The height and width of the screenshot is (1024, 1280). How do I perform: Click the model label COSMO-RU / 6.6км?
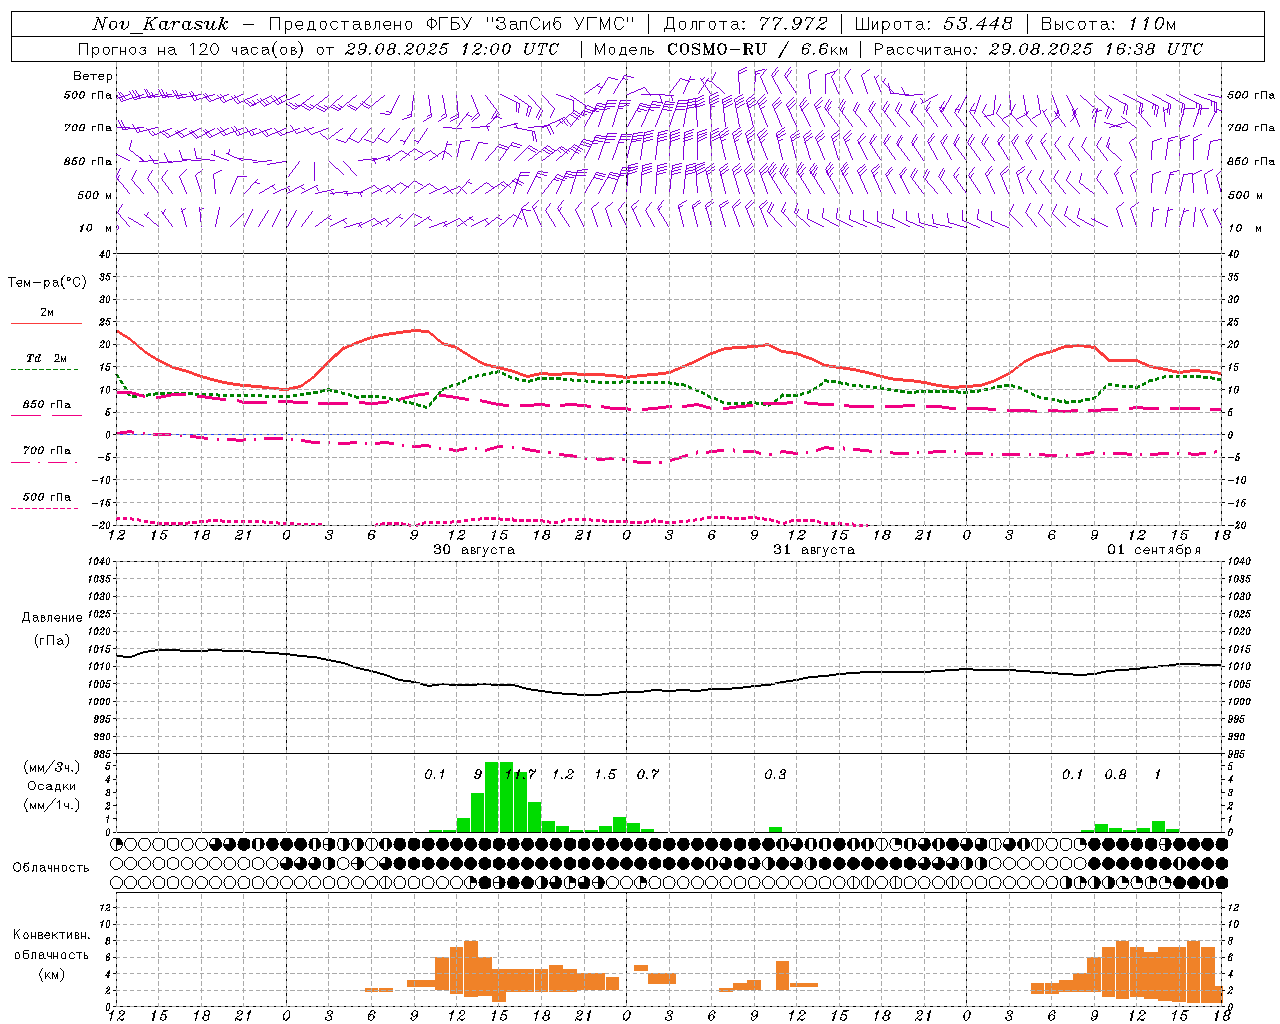point(757,49)
